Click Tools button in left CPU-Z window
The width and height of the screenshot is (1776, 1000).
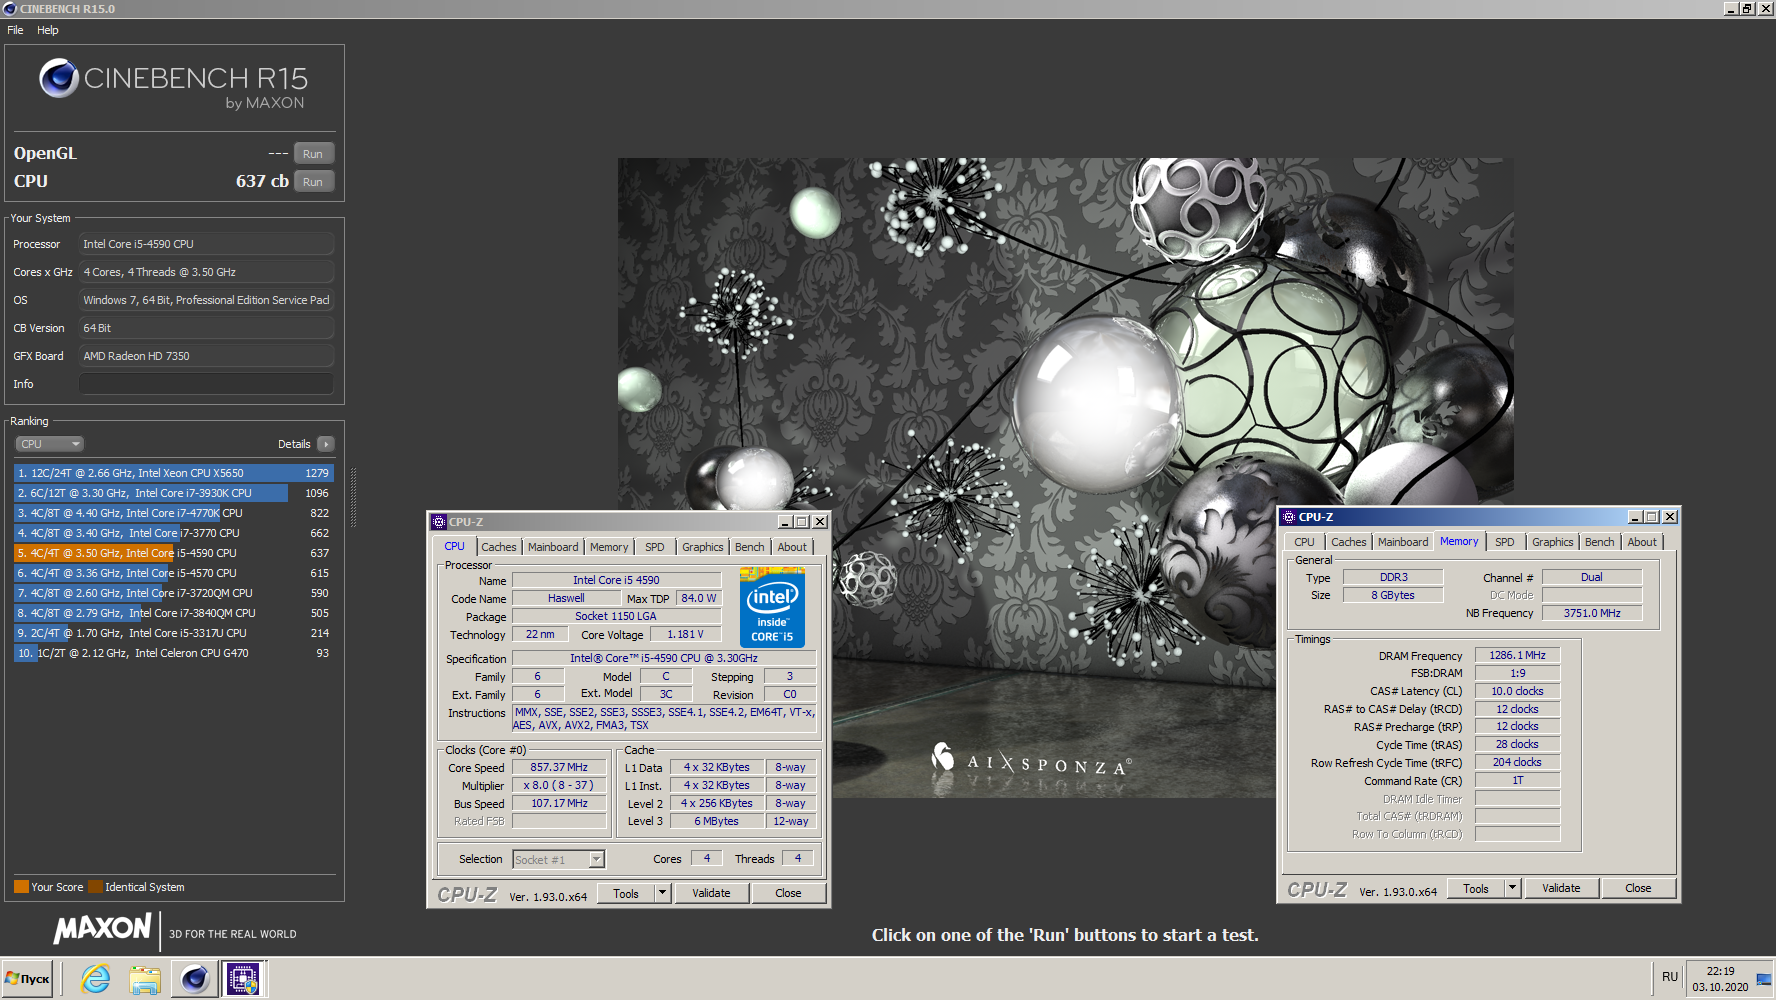pyautogui.click(x=626, y=893)
